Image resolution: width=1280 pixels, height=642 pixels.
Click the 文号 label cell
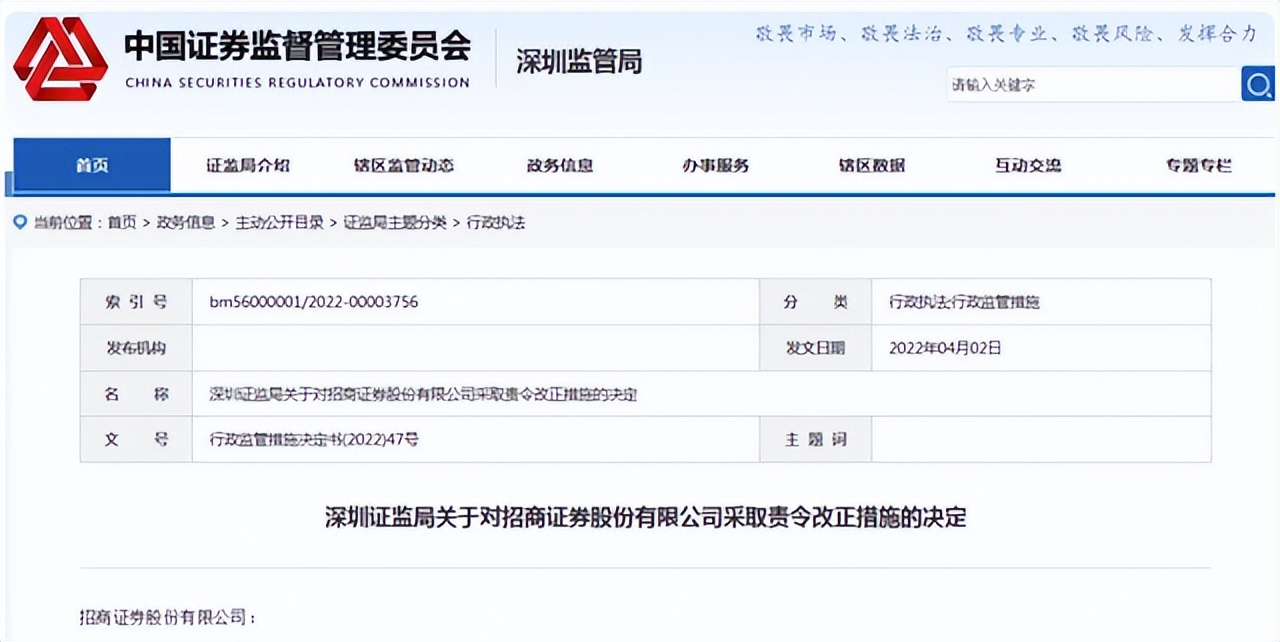(x=137, y=439)
